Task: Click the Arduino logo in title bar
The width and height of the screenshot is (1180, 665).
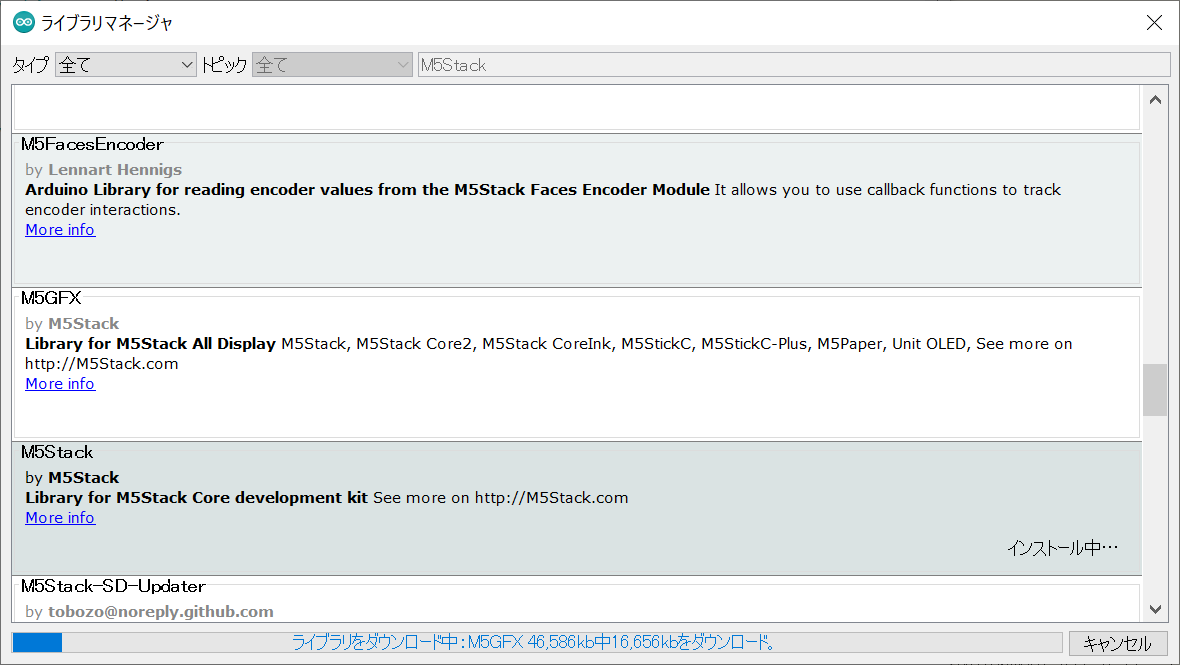Action: point(23,23)
